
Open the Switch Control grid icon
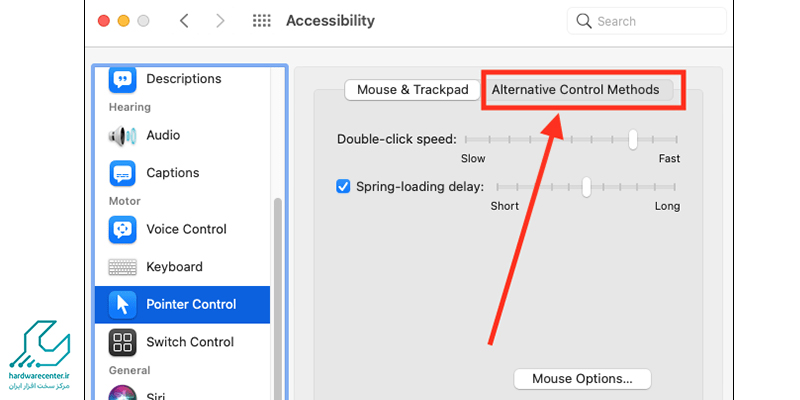click(122, 342)
